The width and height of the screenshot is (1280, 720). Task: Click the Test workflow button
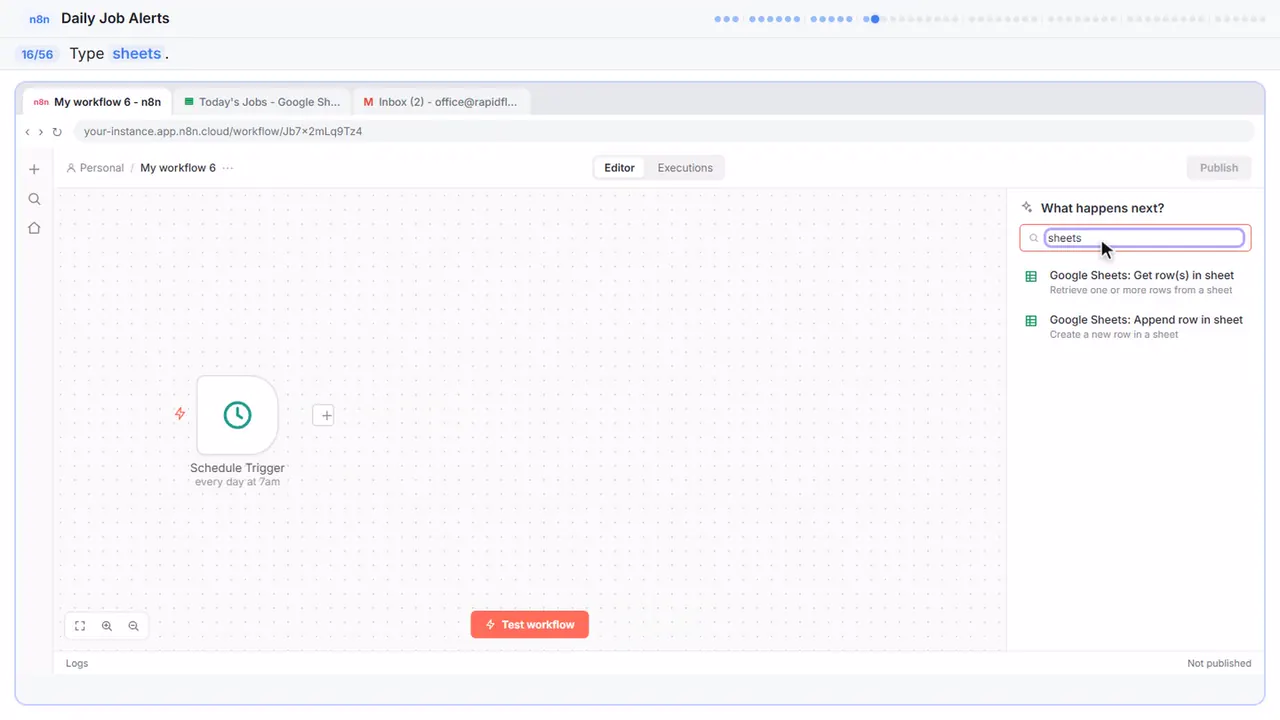[530, 625]
